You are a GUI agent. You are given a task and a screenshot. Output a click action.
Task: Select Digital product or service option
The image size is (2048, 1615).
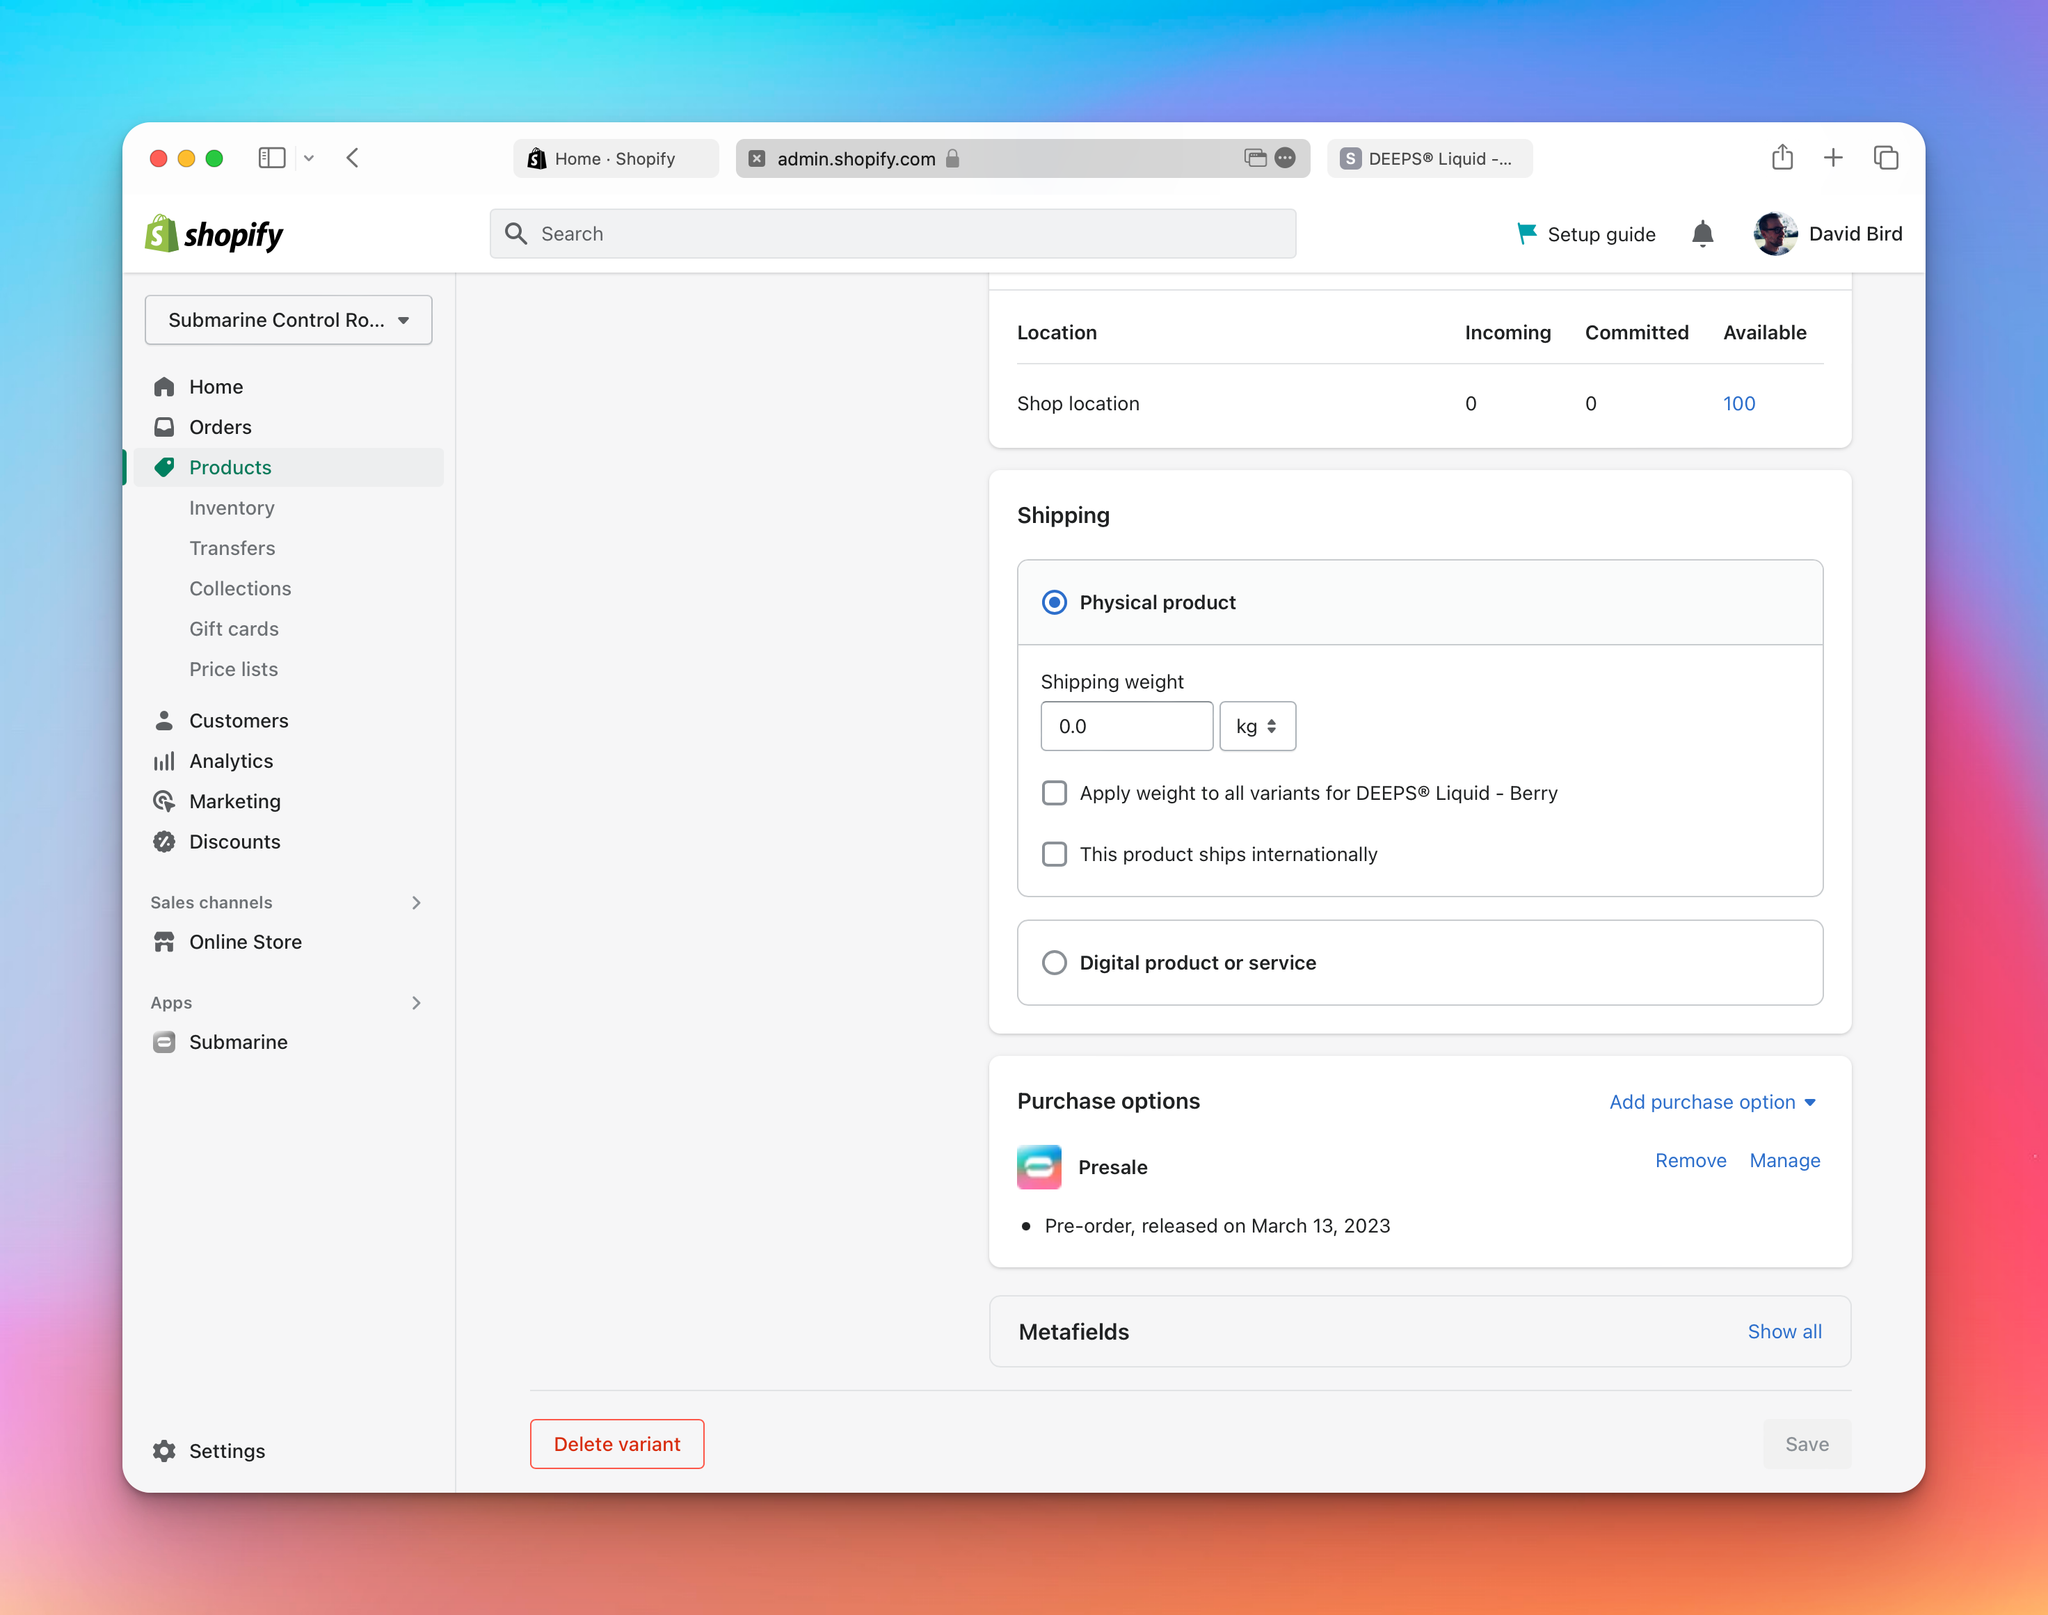(x=1054, y=962)
